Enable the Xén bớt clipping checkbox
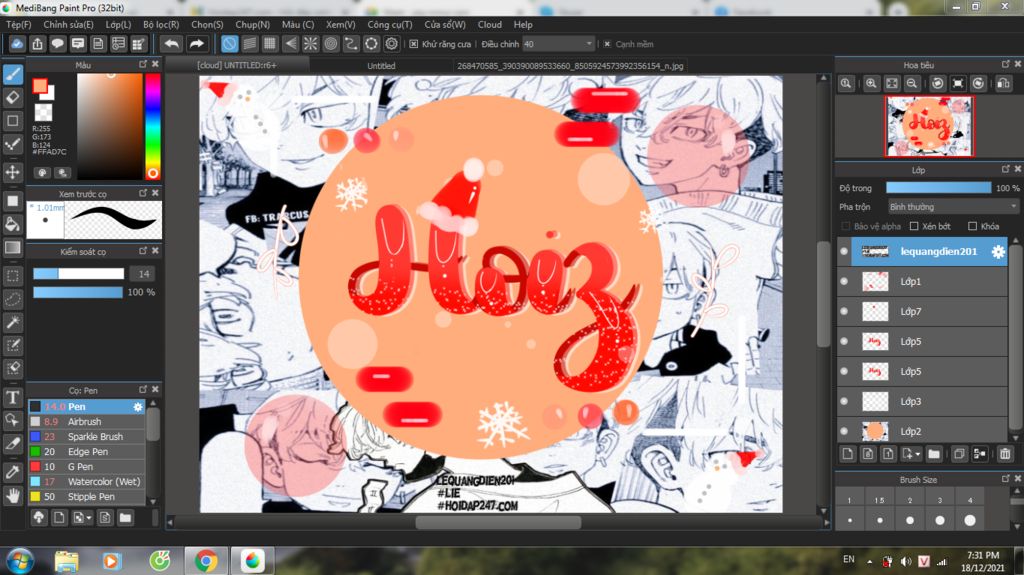 coord(914,226)
